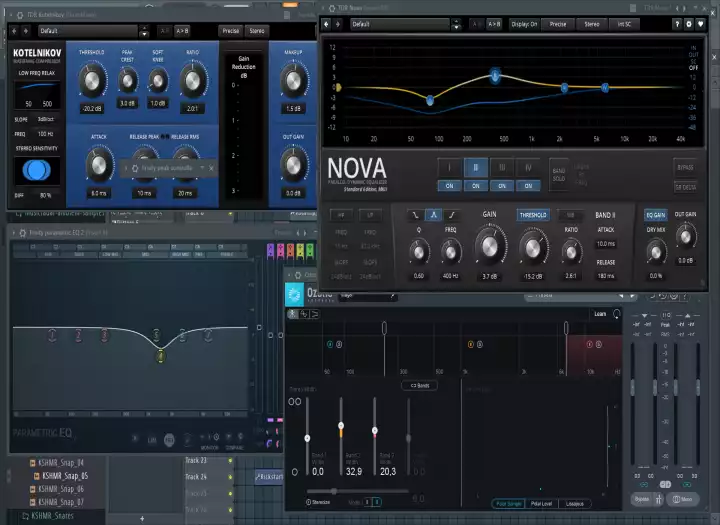The image size is (720, 525).
Task: Click Ozone Band 3 width slider handle
Action: pos(375,430)
